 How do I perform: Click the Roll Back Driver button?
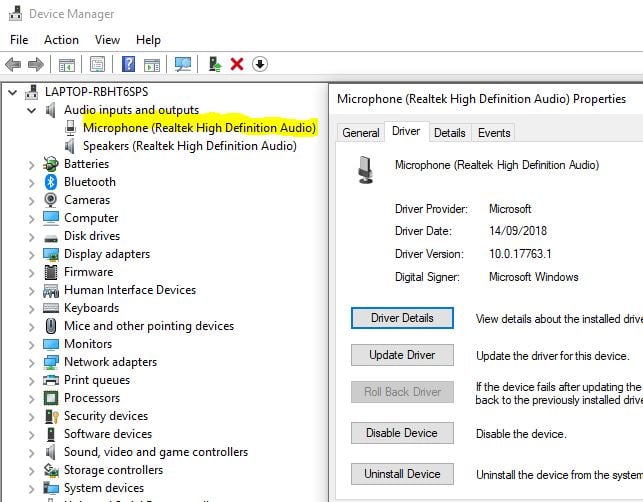402,392
